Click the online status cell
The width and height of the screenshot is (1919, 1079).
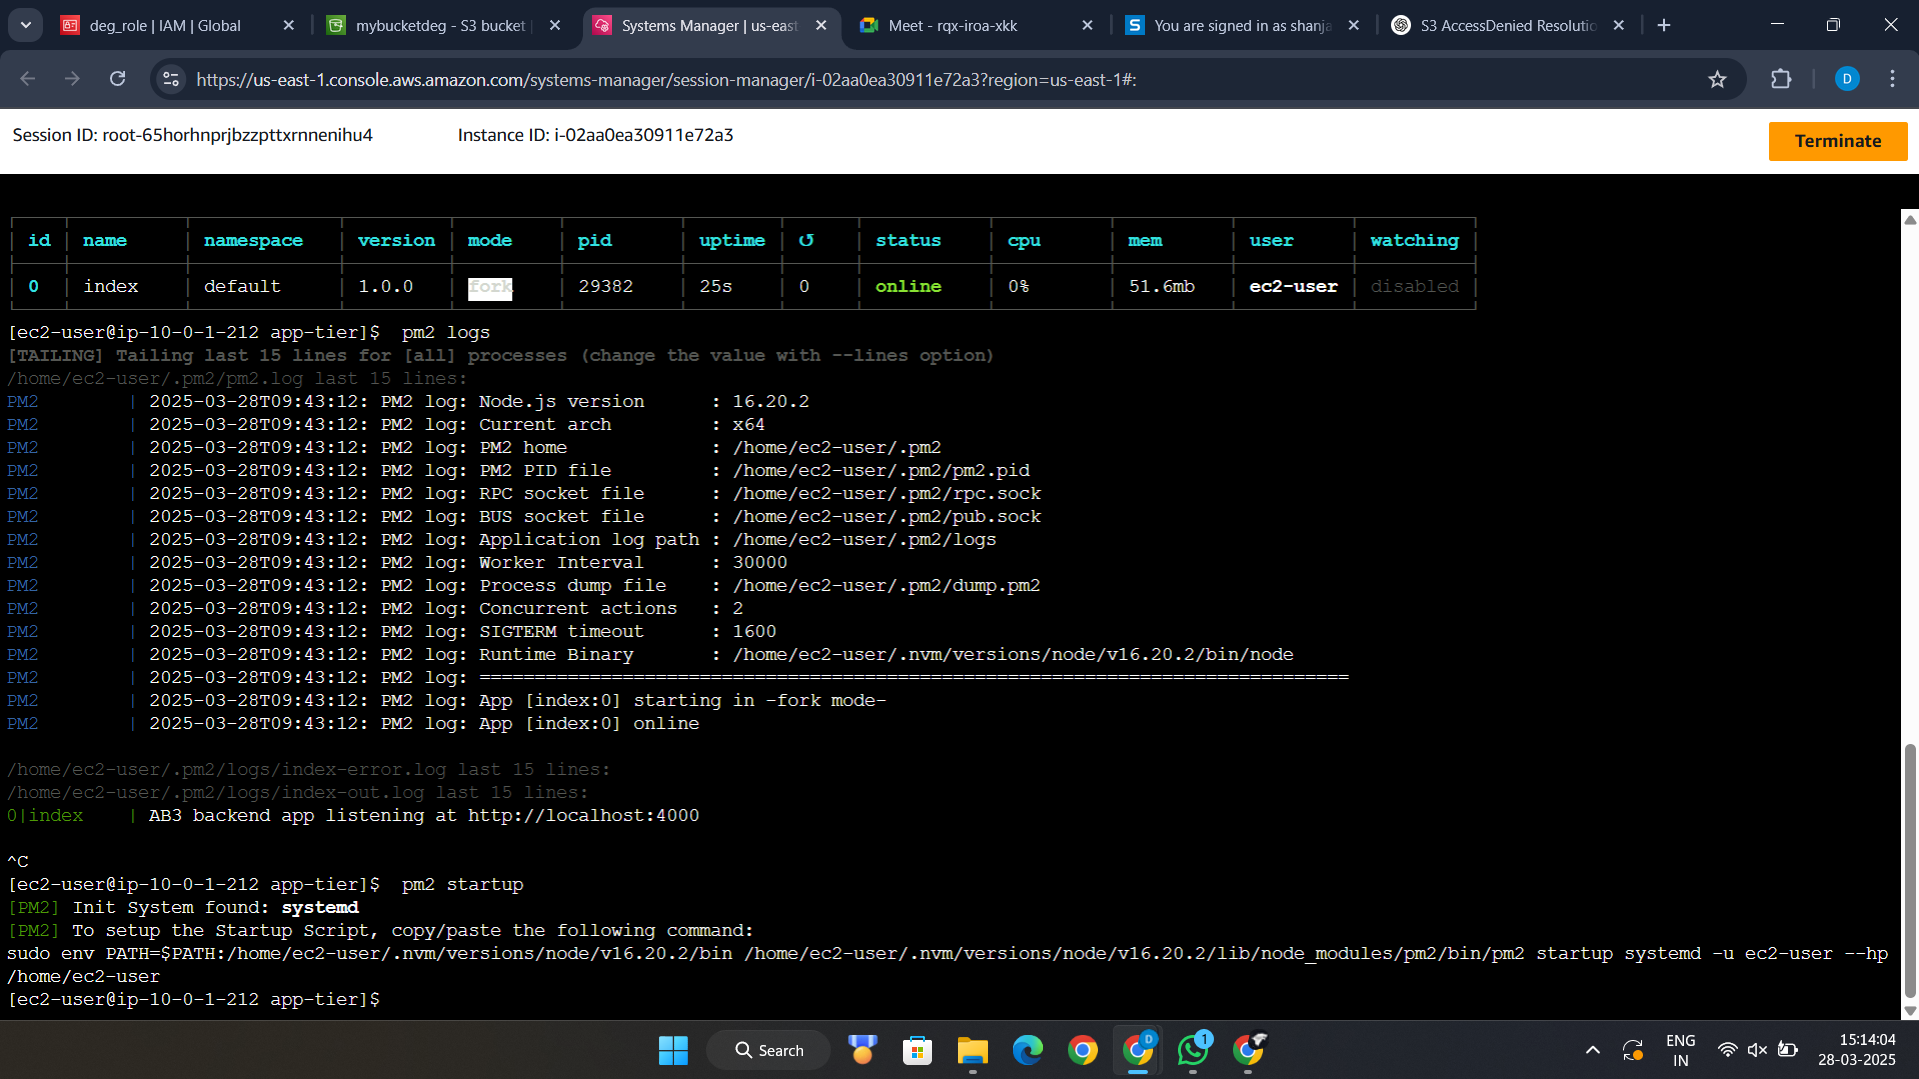(x=908, y=287)
